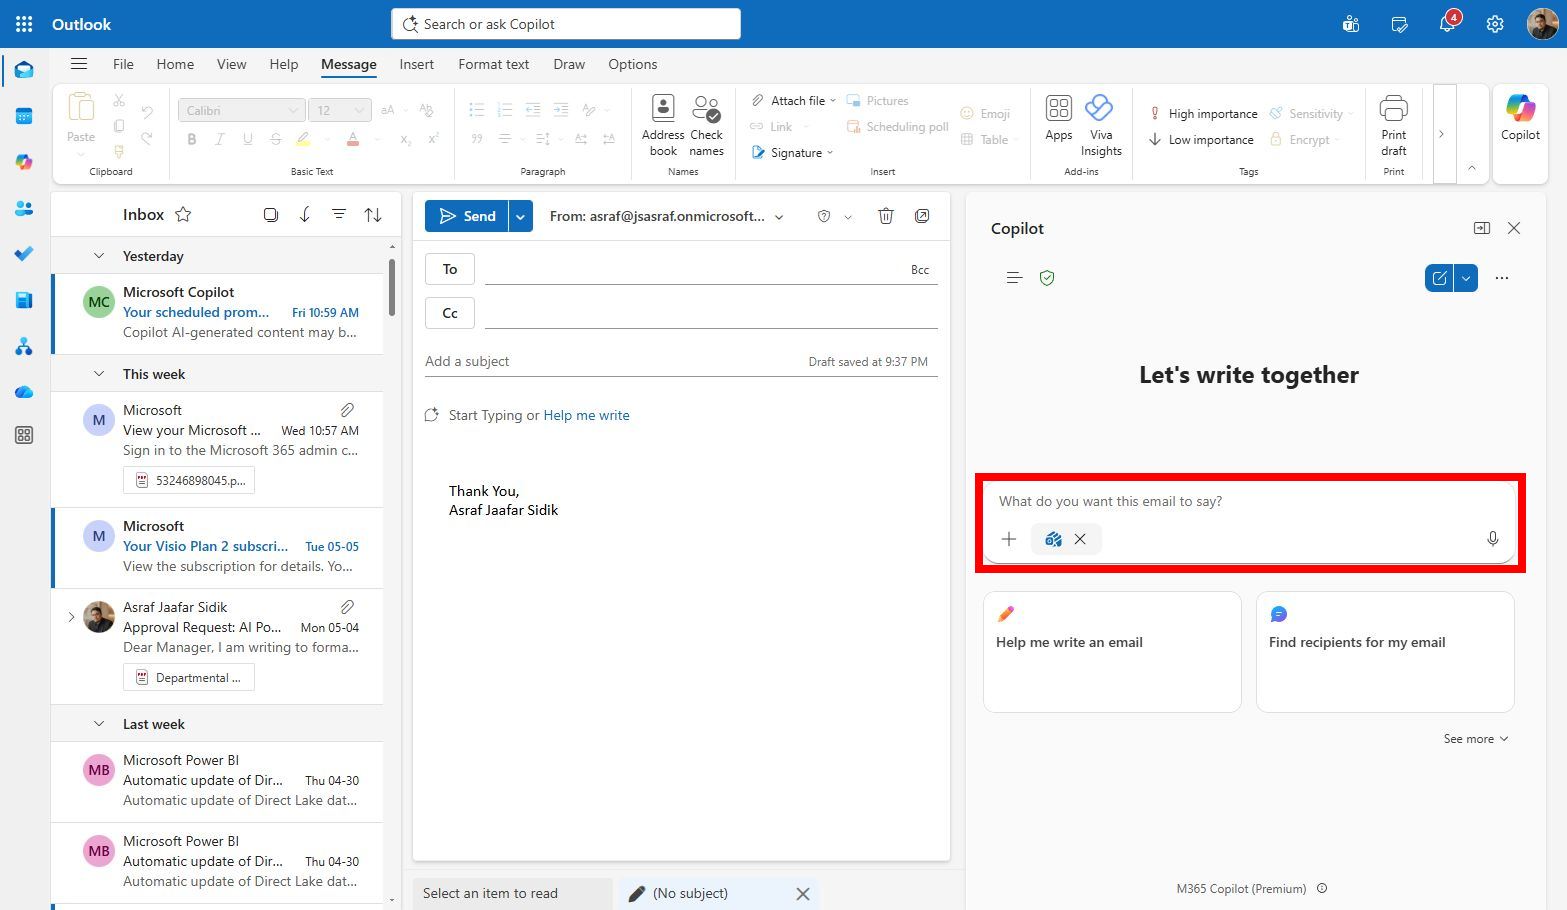Switch to Insert tab
Image resolution: width=1567 pixels, height=910 pixels.
[416, 64]
